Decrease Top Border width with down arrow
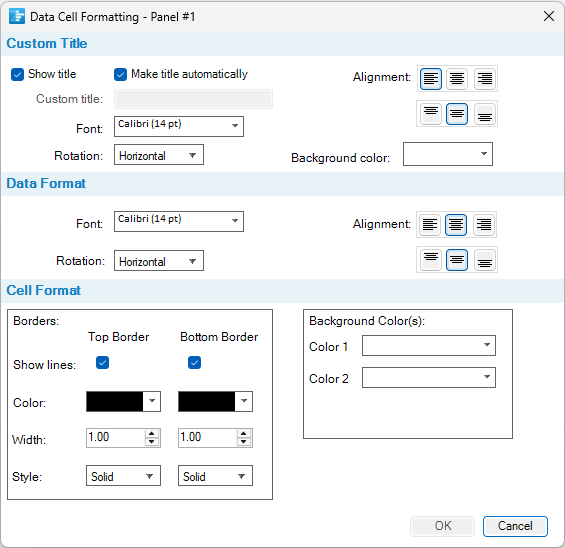Image resolution: width=565 pixels, height=548 pixels. tap(152, 442)
